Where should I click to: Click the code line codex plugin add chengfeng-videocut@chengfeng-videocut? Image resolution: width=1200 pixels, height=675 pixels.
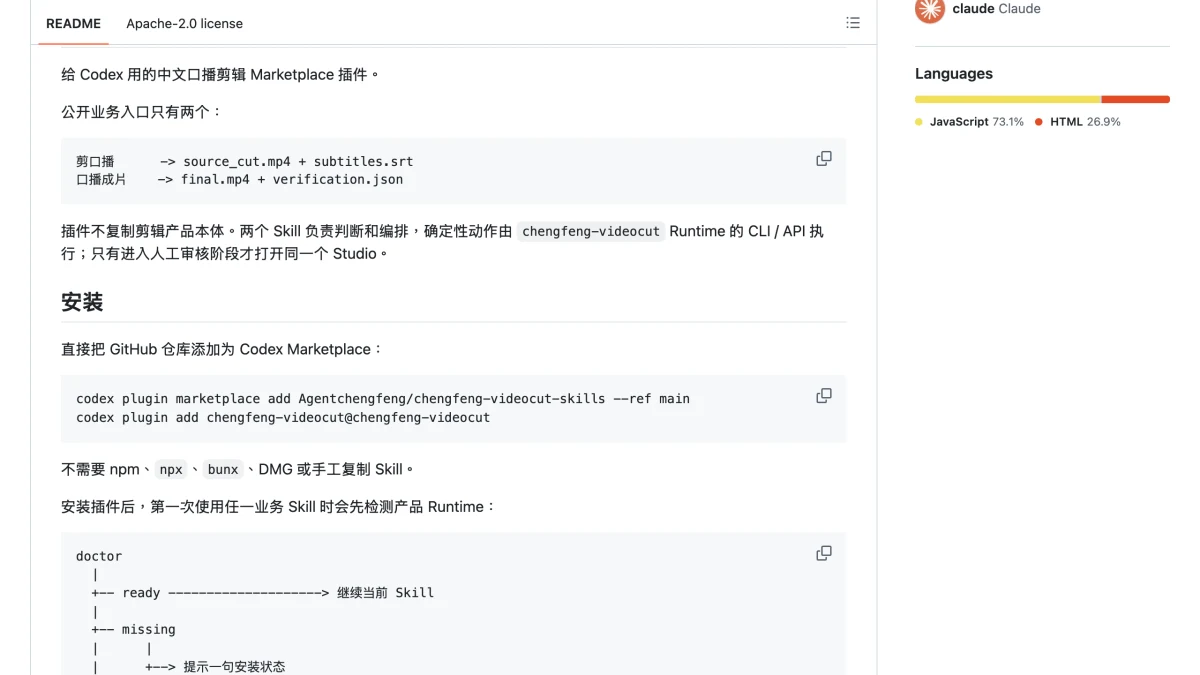283,417
